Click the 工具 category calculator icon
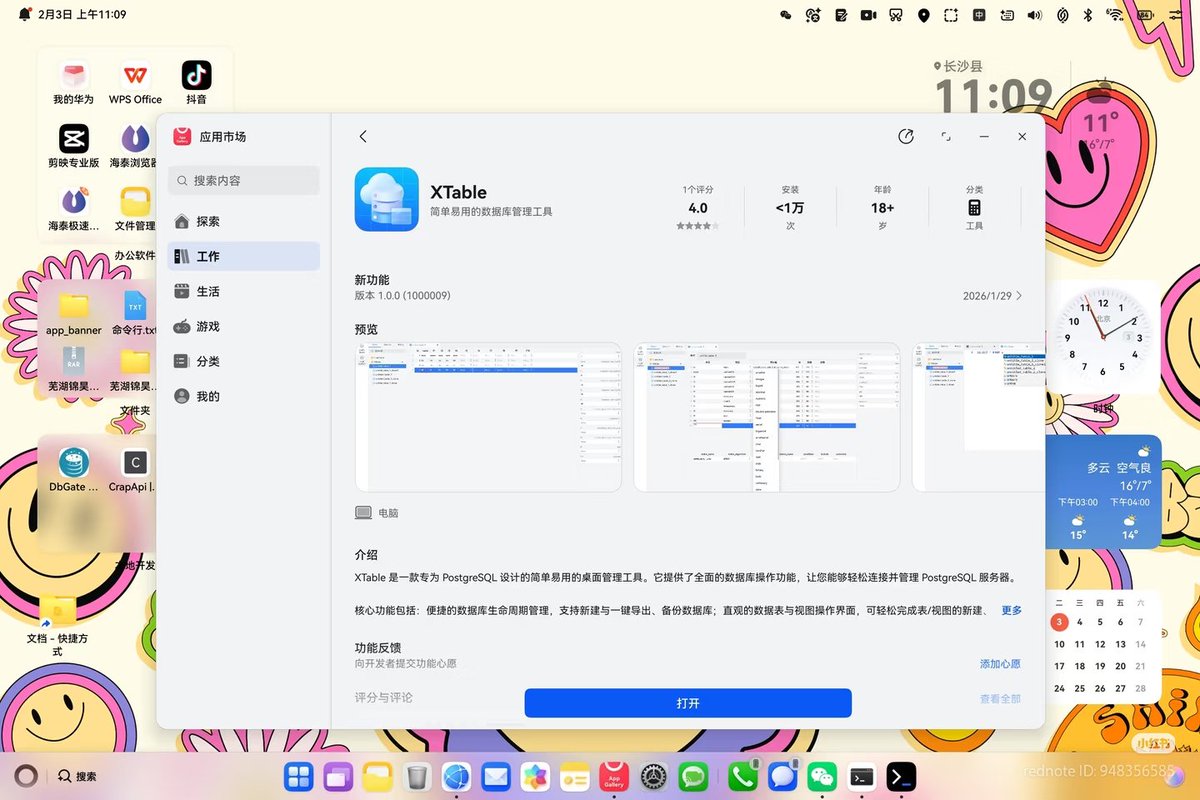The width and height of the screenshot is (1200, 800). tap(974, 208)
